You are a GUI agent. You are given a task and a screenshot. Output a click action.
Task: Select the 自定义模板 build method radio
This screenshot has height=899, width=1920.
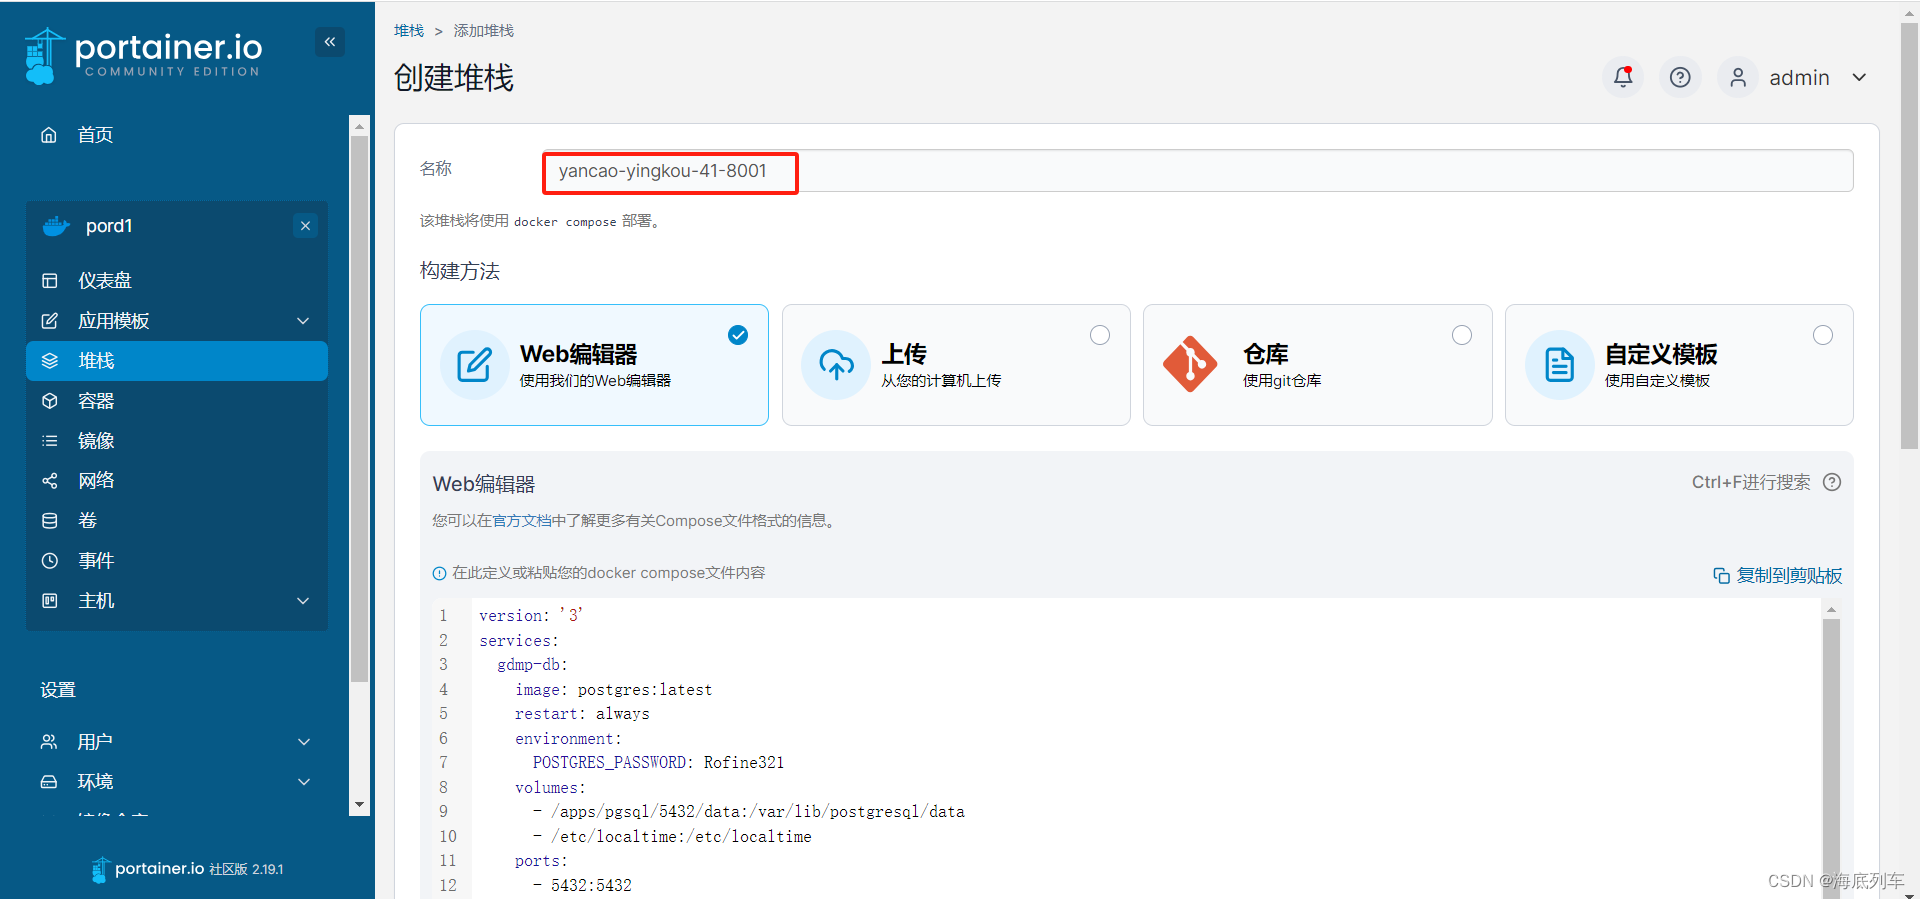coord(1823,335)
